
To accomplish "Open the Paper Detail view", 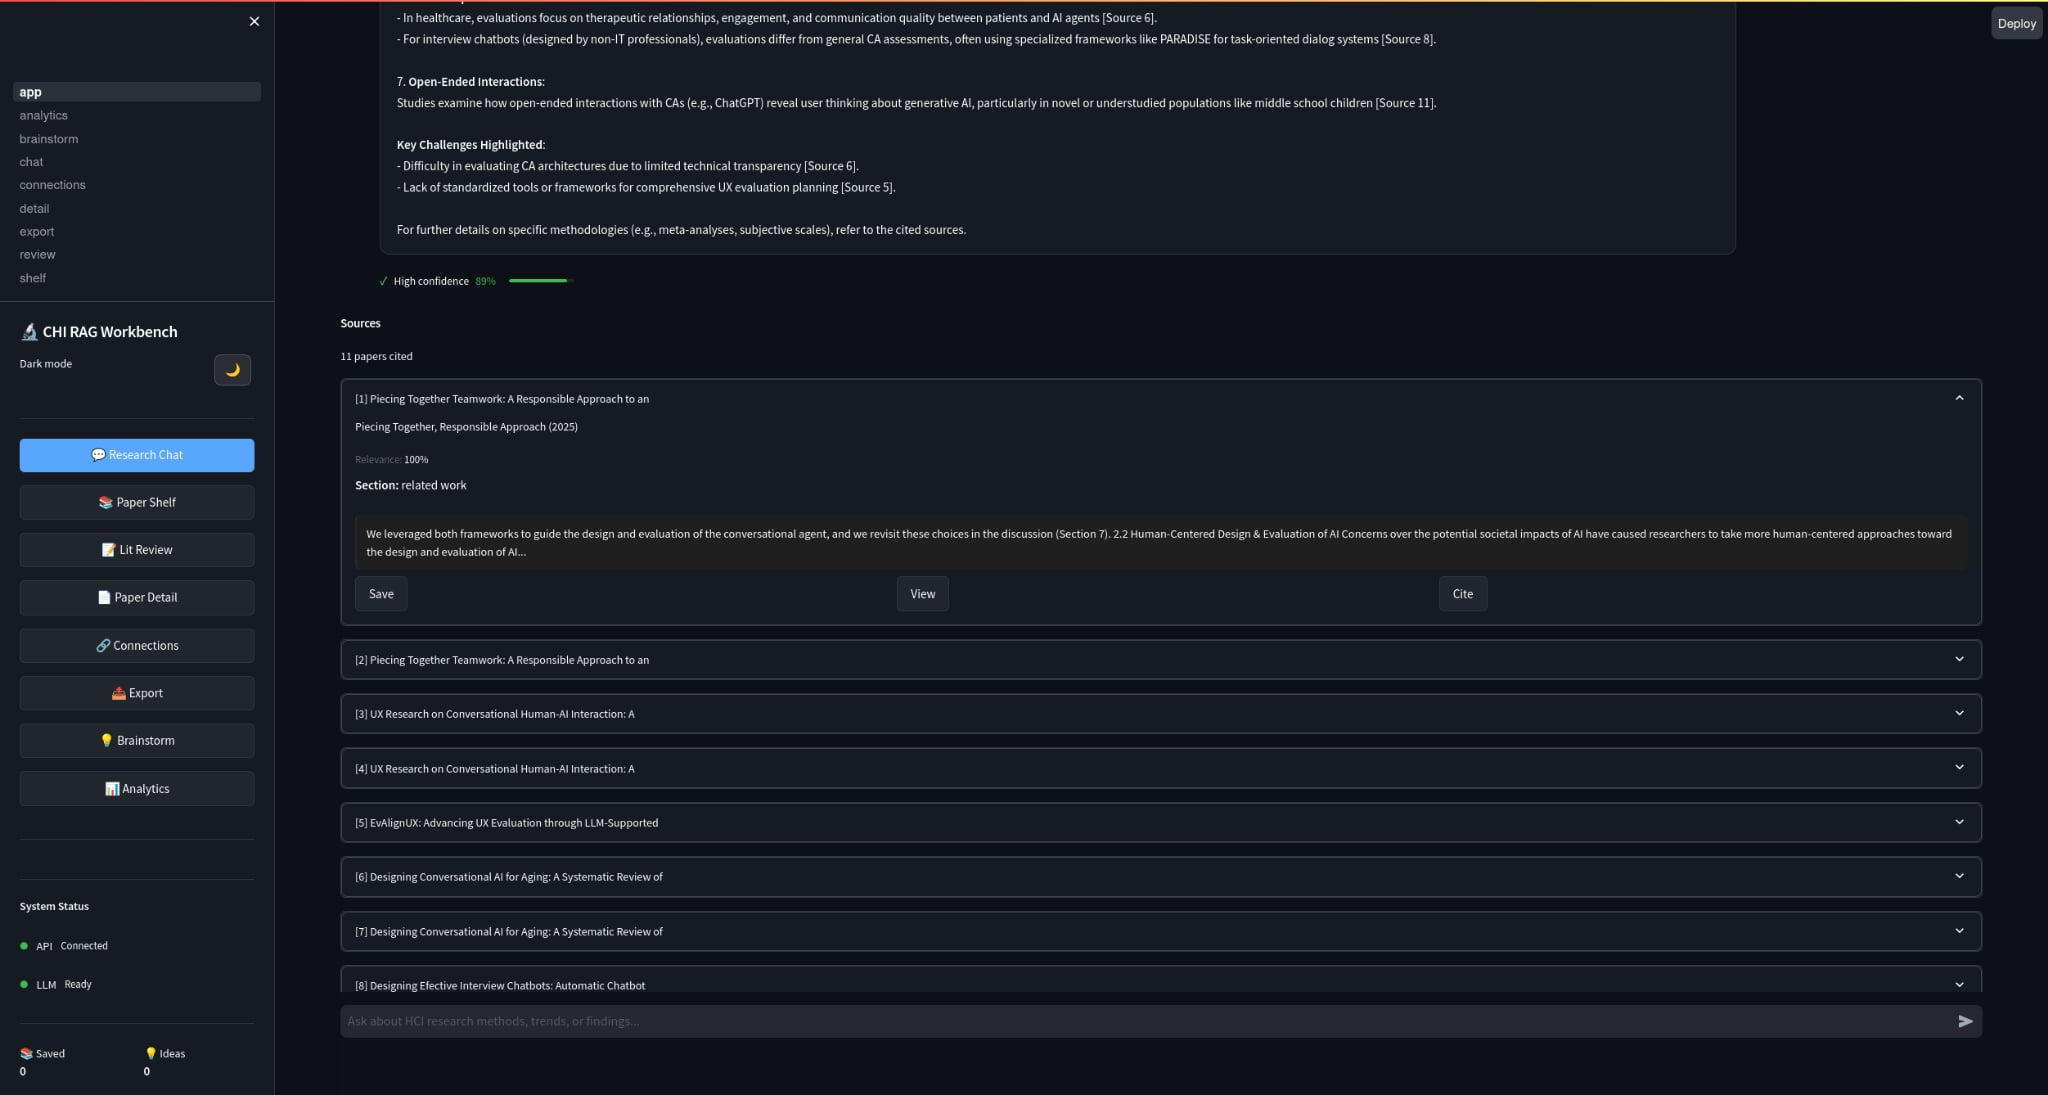I will tap(137, 597).
